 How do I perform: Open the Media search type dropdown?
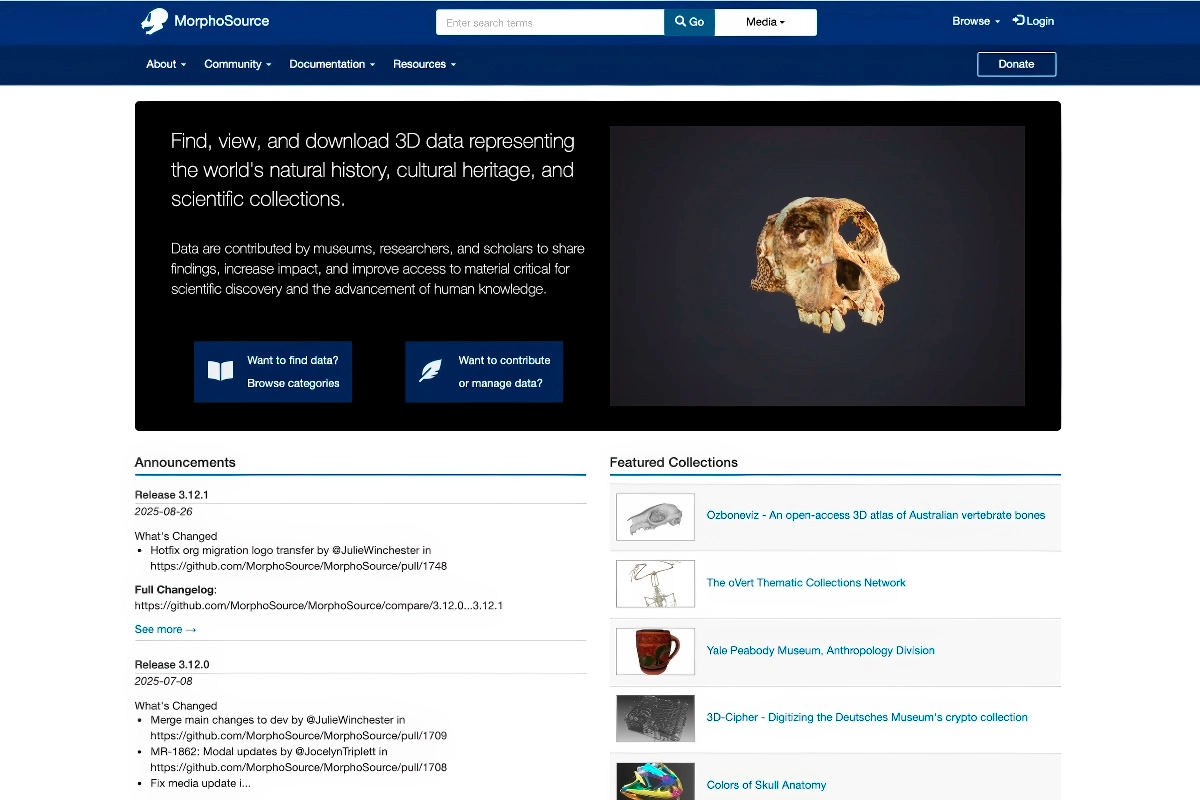point(766,22)
